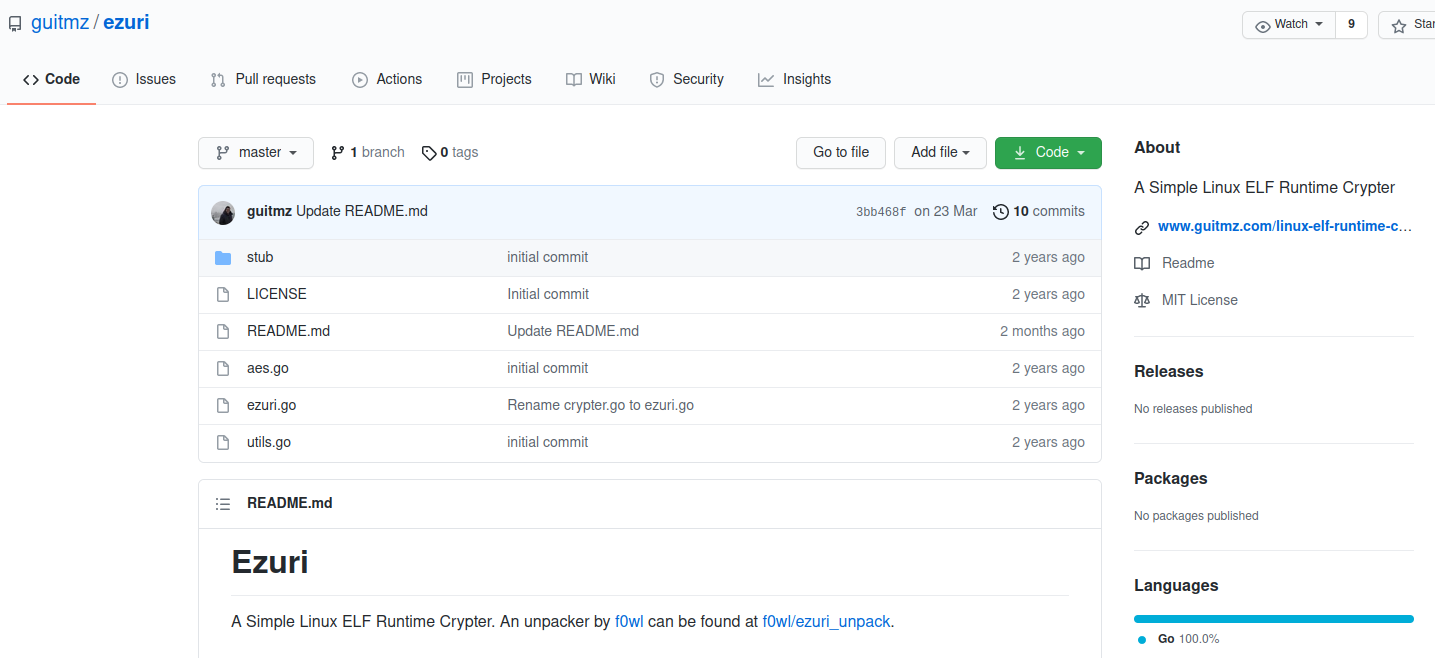Click the stub folder icon
The height and width of the screenshot is (658, 1435).
pyautogui.click(x=223, y=258)
